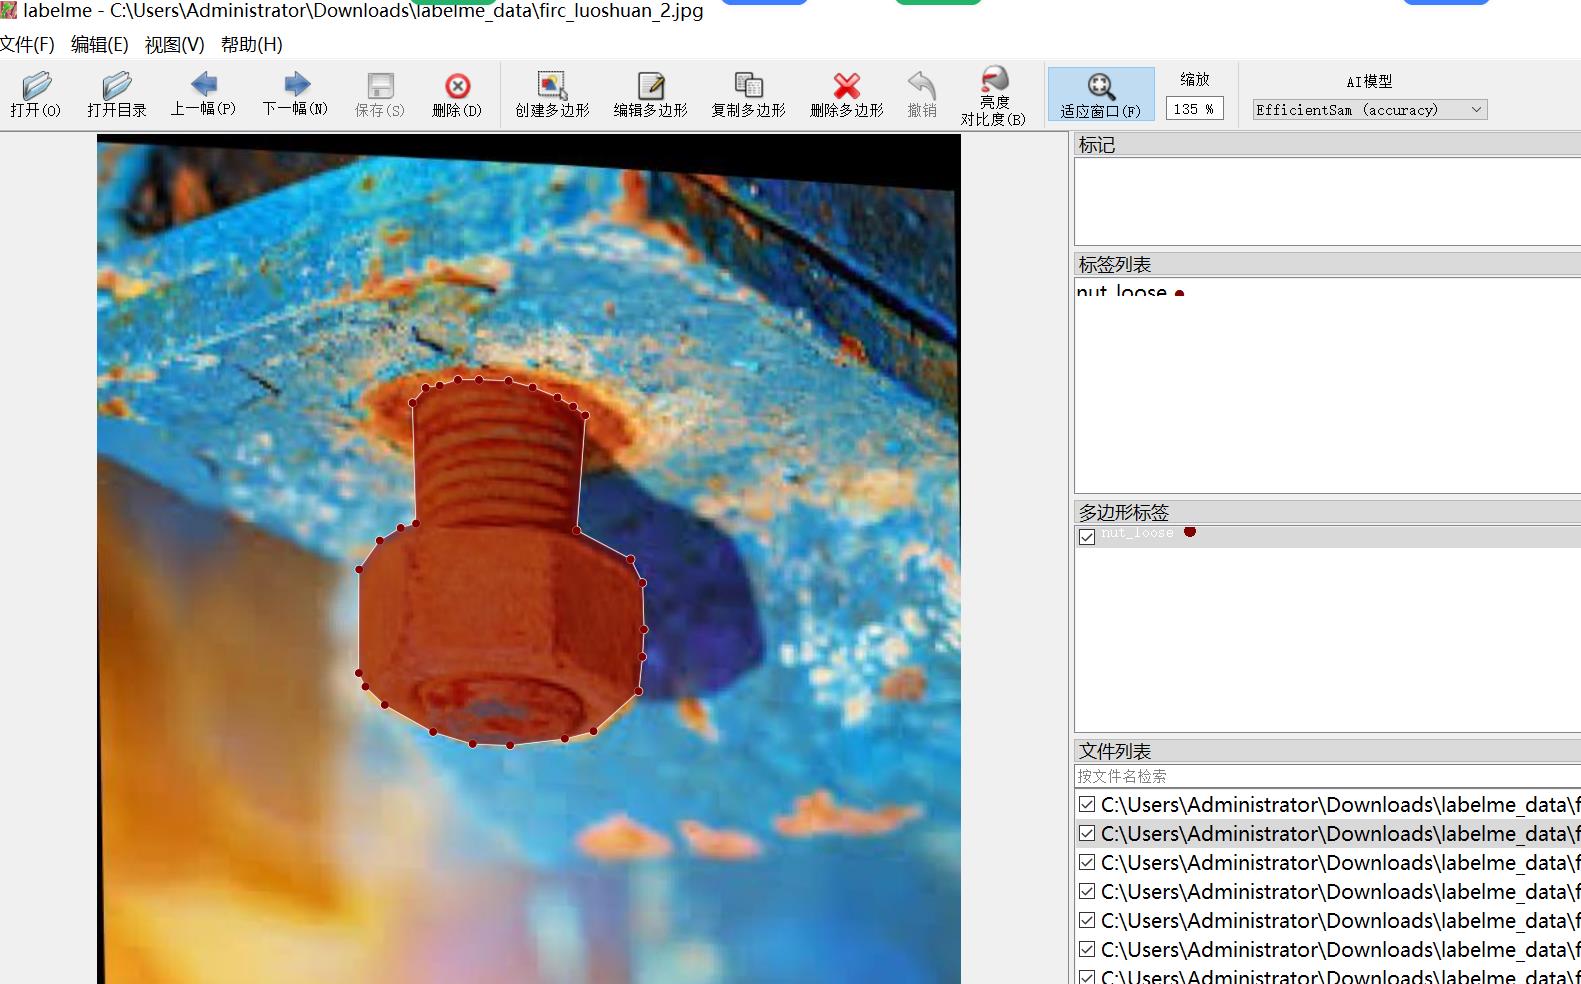1581x984 pixels.
Task: Select the Edit Polygon (编辑多边形) tool
Action: click(x=650, y=95)
